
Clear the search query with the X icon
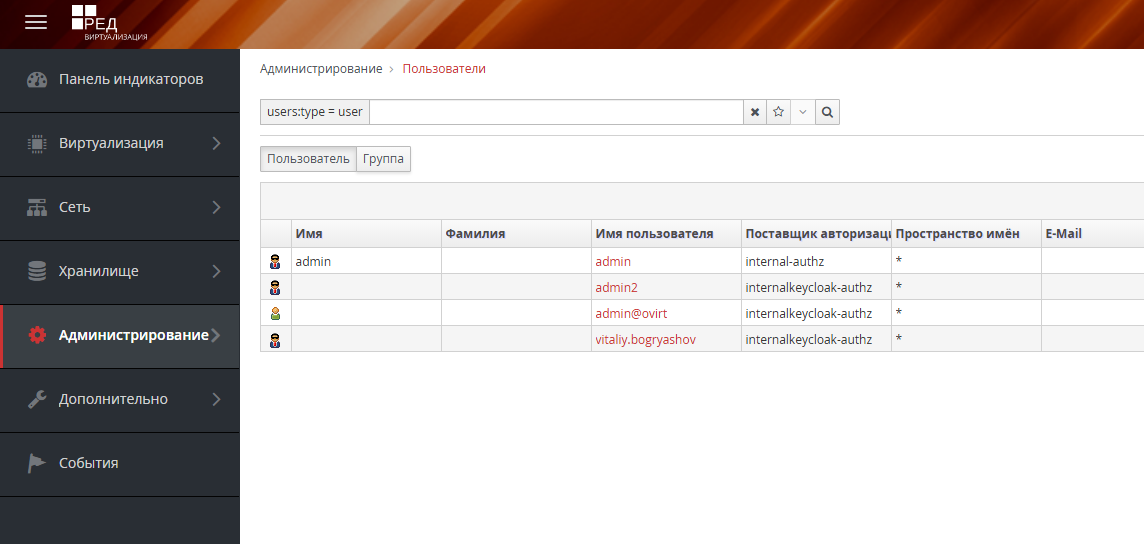point(755,112)
